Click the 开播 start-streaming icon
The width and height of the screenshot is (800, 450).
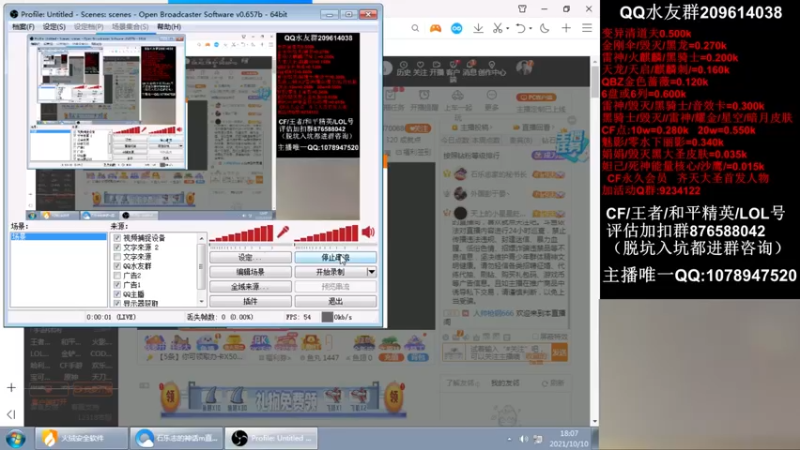coord(437,68)
